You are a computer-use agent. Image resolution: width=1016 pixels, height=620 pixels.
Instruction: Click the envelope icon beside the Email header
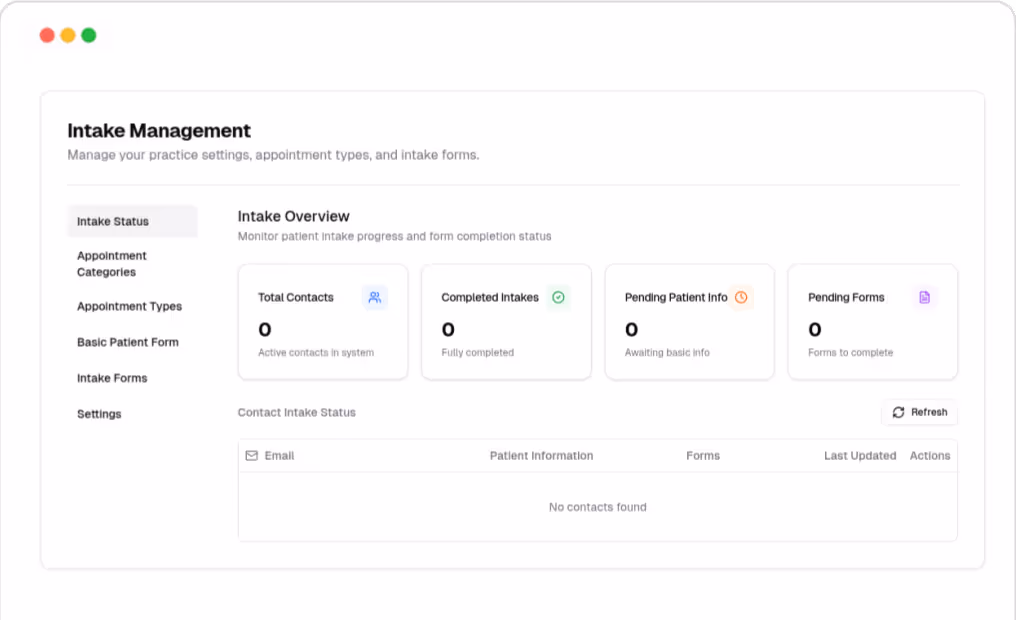tap(252, 455)
